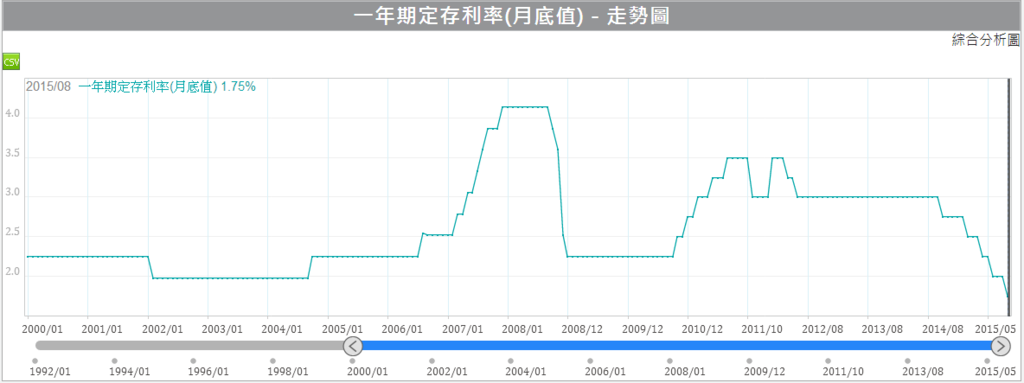Click the gray unselected range track

190,346
